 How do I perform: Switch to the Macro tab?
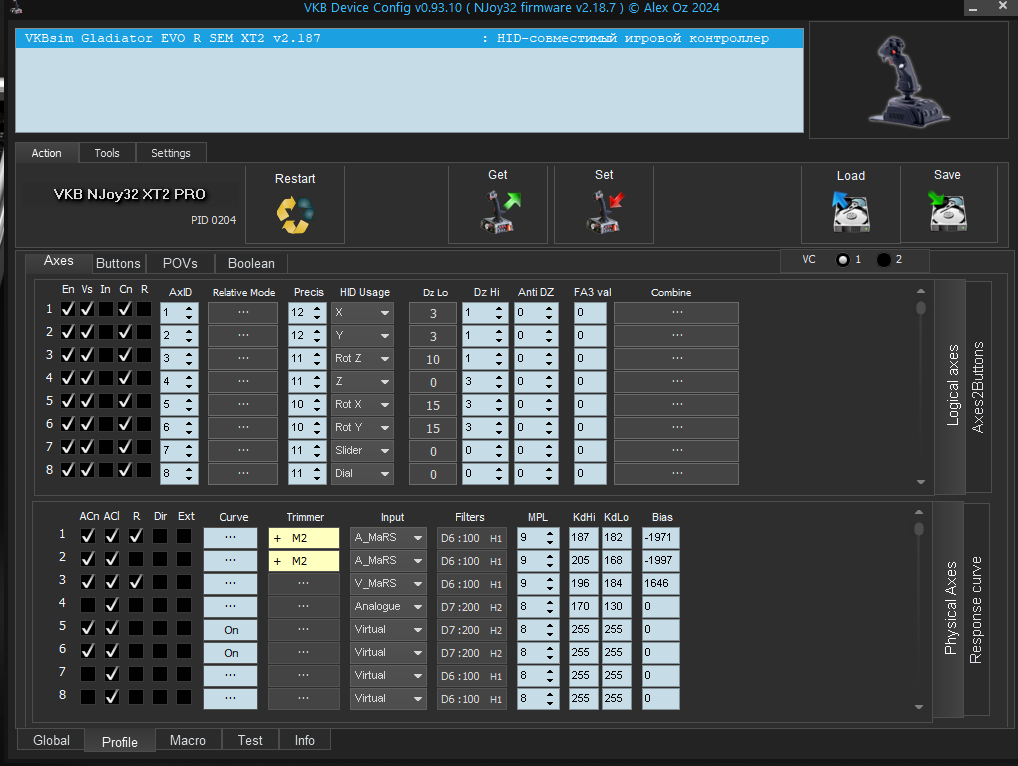188,740
